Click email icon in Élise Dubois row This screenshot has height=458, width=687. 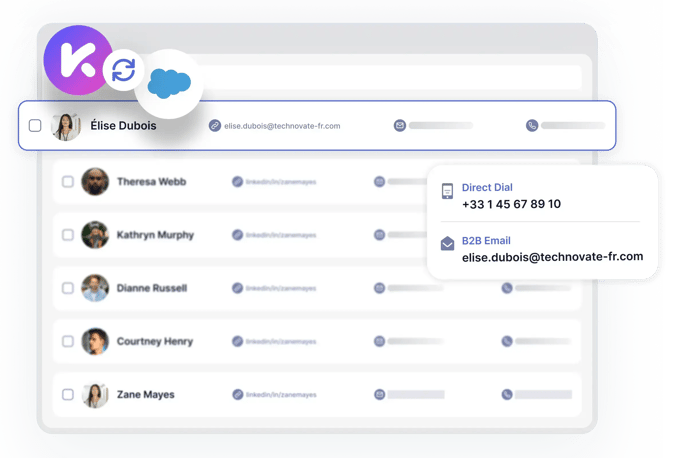(400, 126)
